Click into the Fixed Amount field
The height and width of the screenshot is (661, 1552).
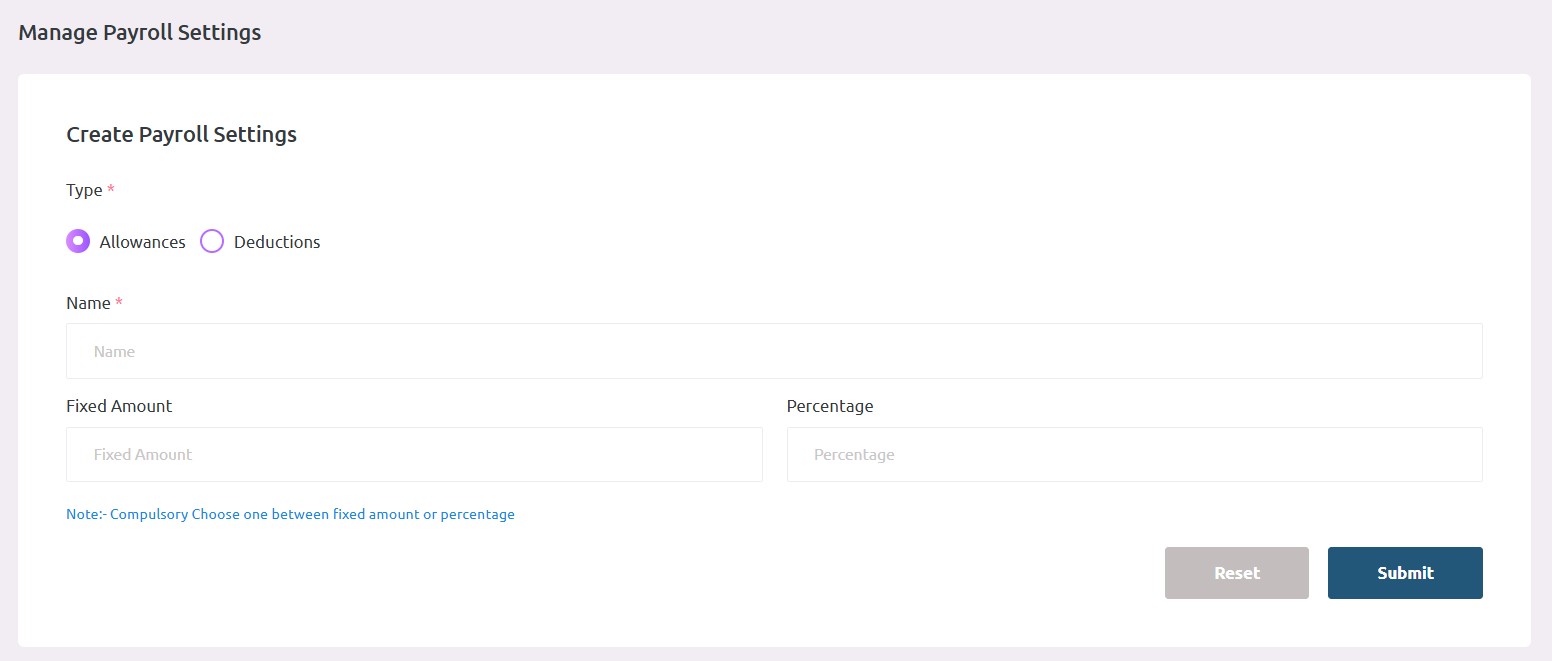[414, 454]
